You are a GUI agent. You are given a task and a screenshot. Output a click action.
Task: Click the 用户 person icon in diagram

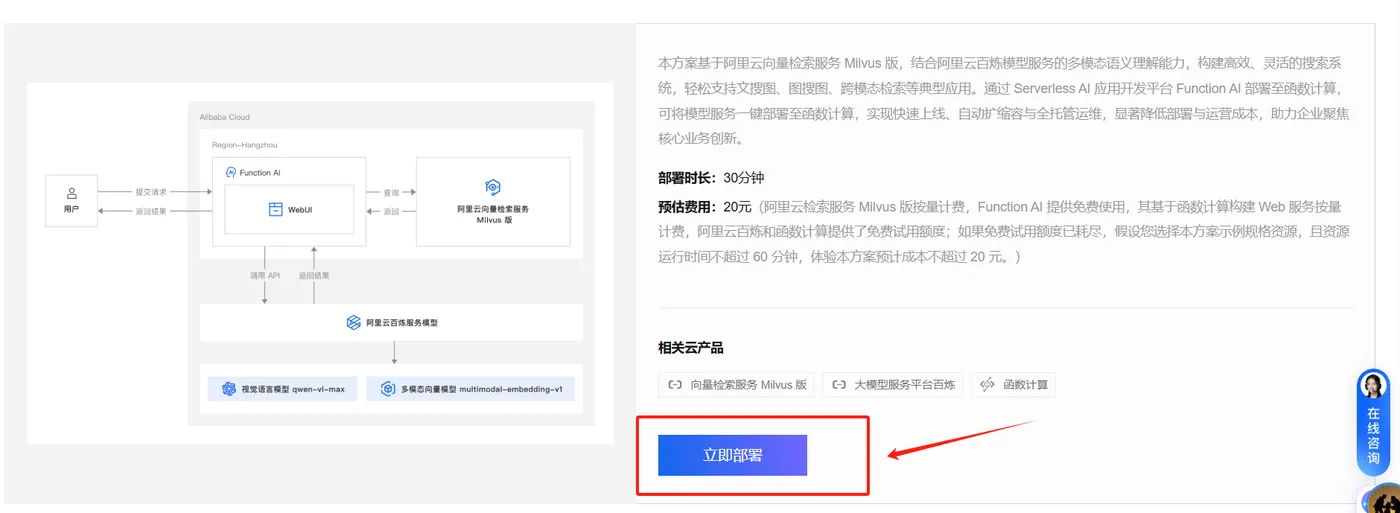[71, 192]
